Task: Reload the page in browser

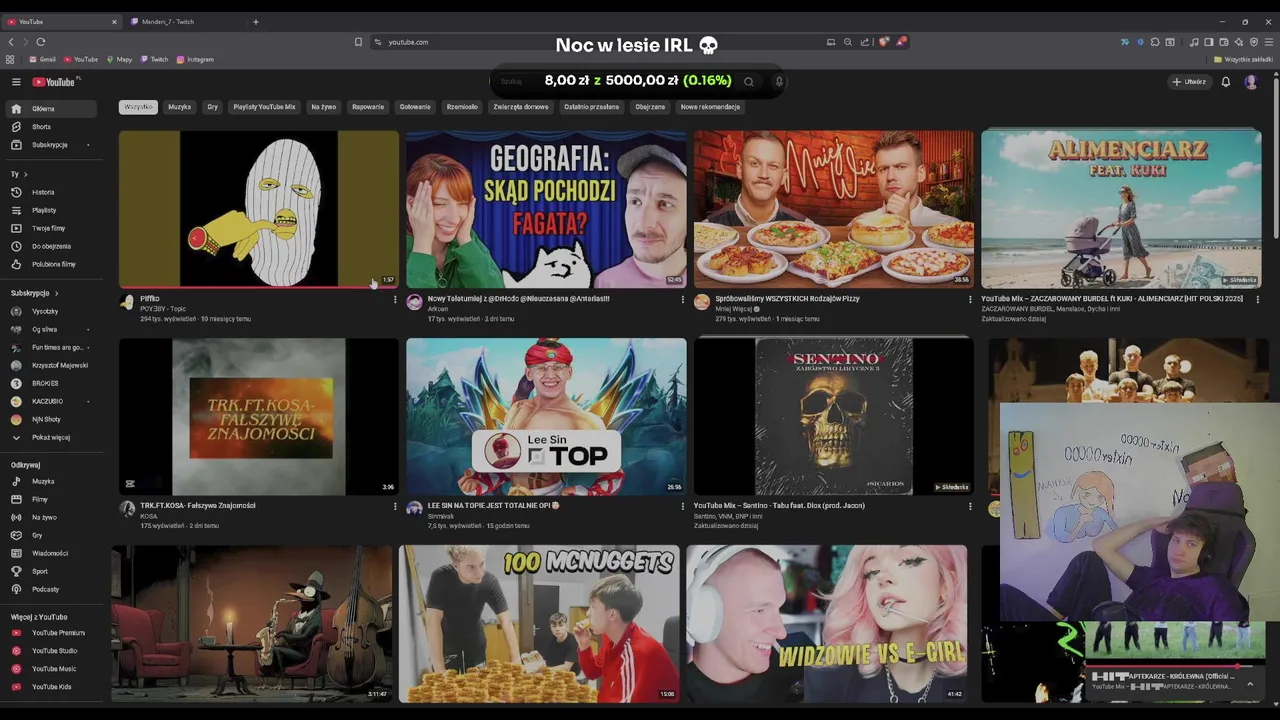Action: coord(41,42)
